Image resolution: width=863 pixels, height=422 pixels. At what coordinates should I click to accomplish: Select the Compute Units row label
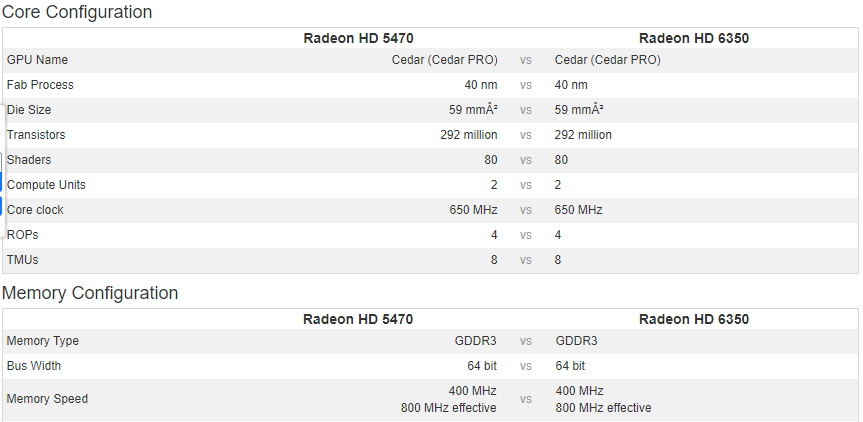tap(46, 185)
